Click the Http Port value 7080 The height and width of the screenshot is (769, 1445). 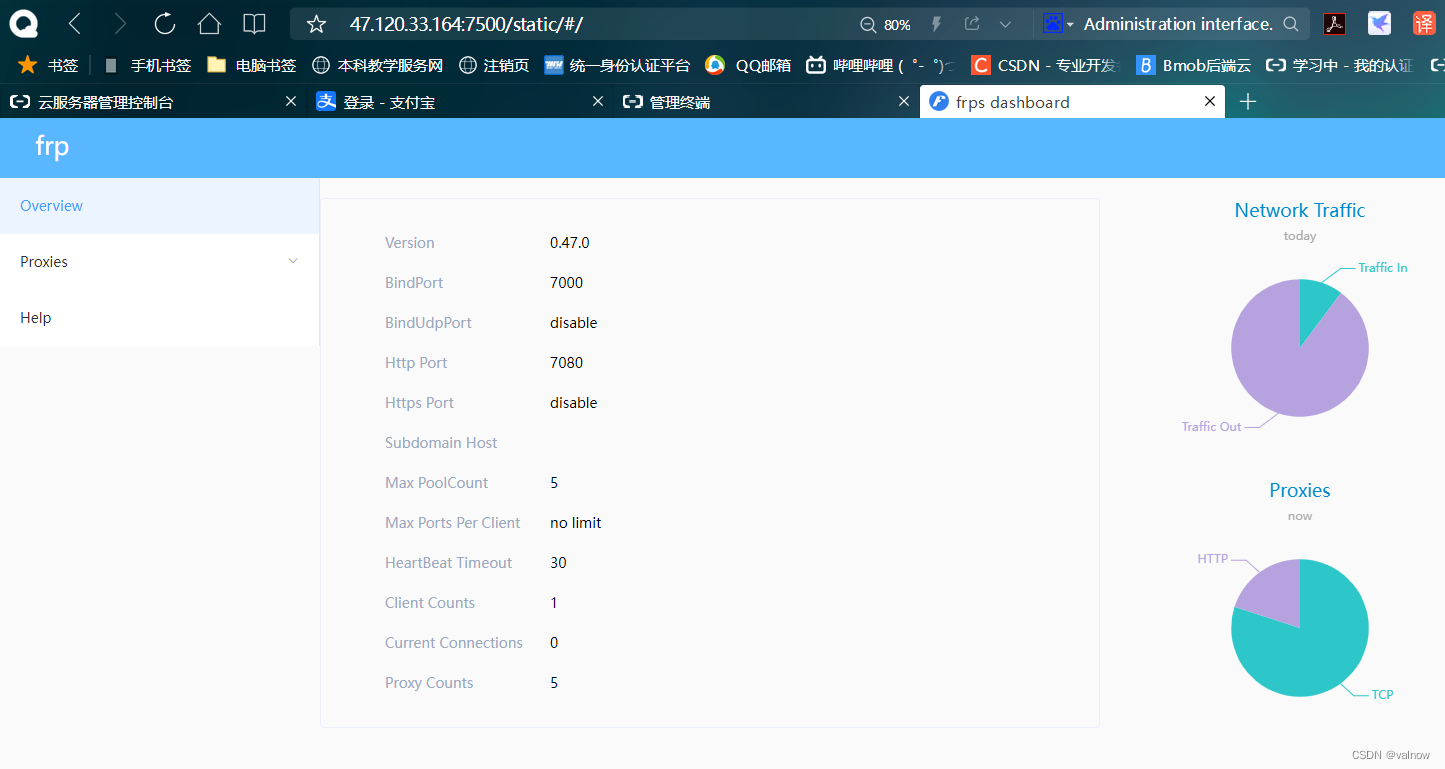click(x=566, y=363)
